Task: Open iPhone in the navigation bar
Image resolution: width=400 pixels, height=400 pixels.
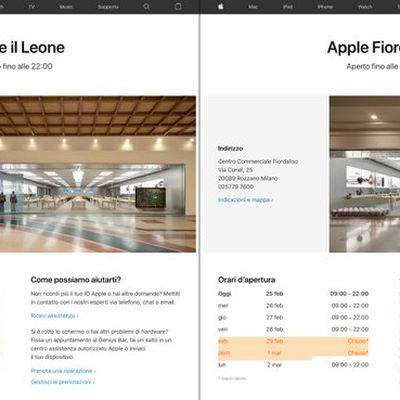Action: pos(325,7)
